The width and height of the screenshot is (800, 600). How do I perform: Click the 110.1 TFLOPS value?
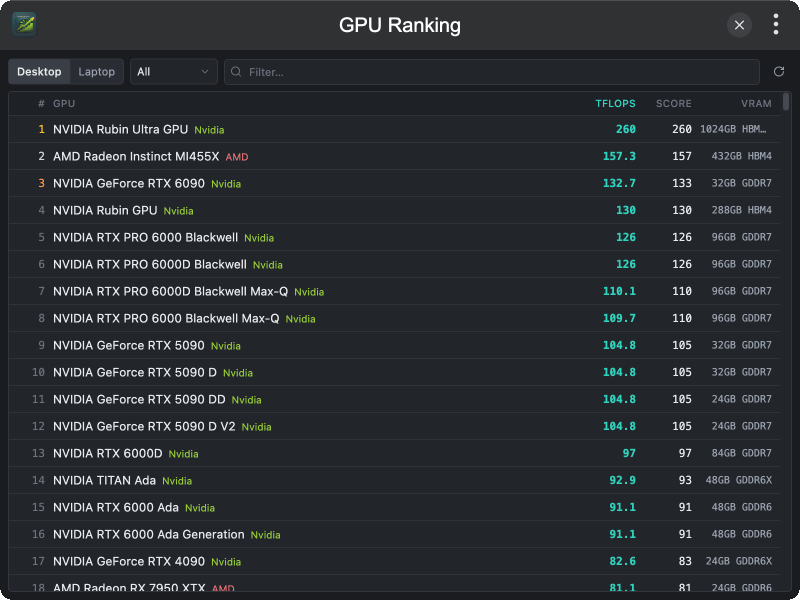tap(619, 291)
